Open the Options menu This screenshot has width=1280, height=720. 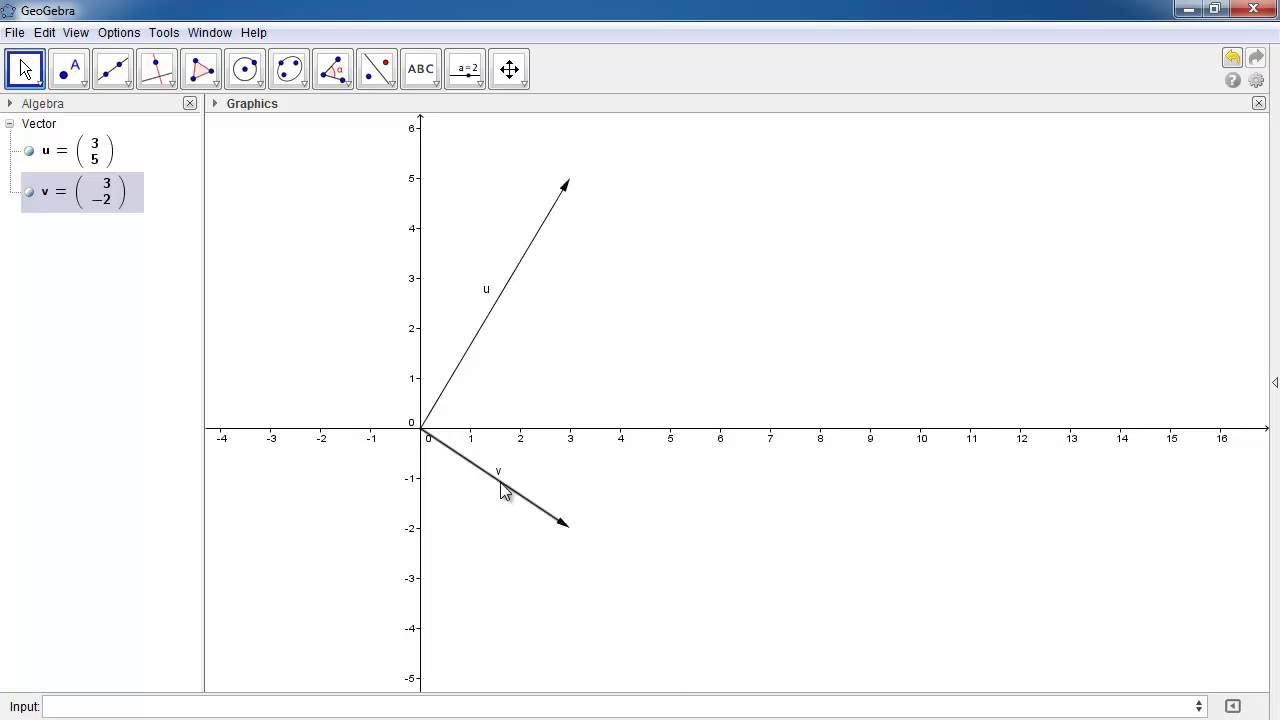(119, 32)
